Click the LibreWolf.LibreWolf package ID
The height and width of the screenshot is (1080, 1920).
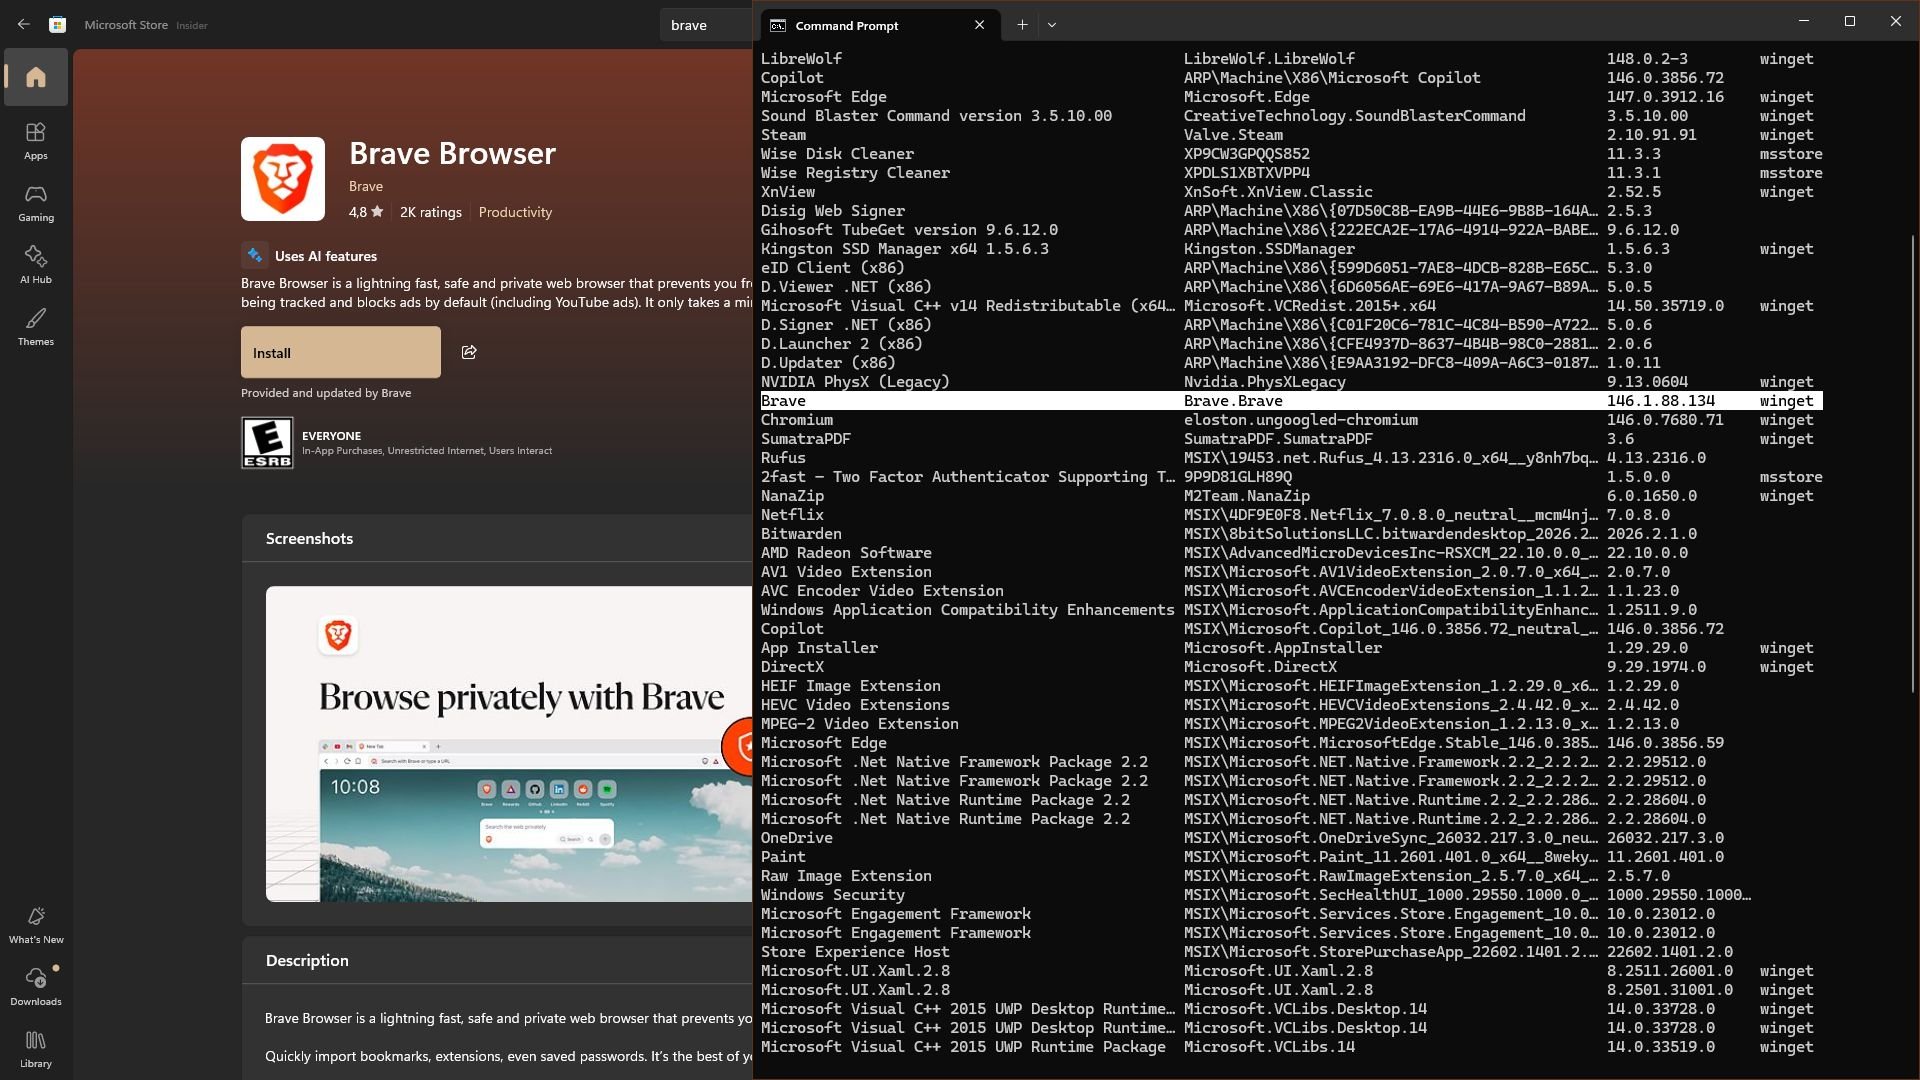coord(1270,59)
